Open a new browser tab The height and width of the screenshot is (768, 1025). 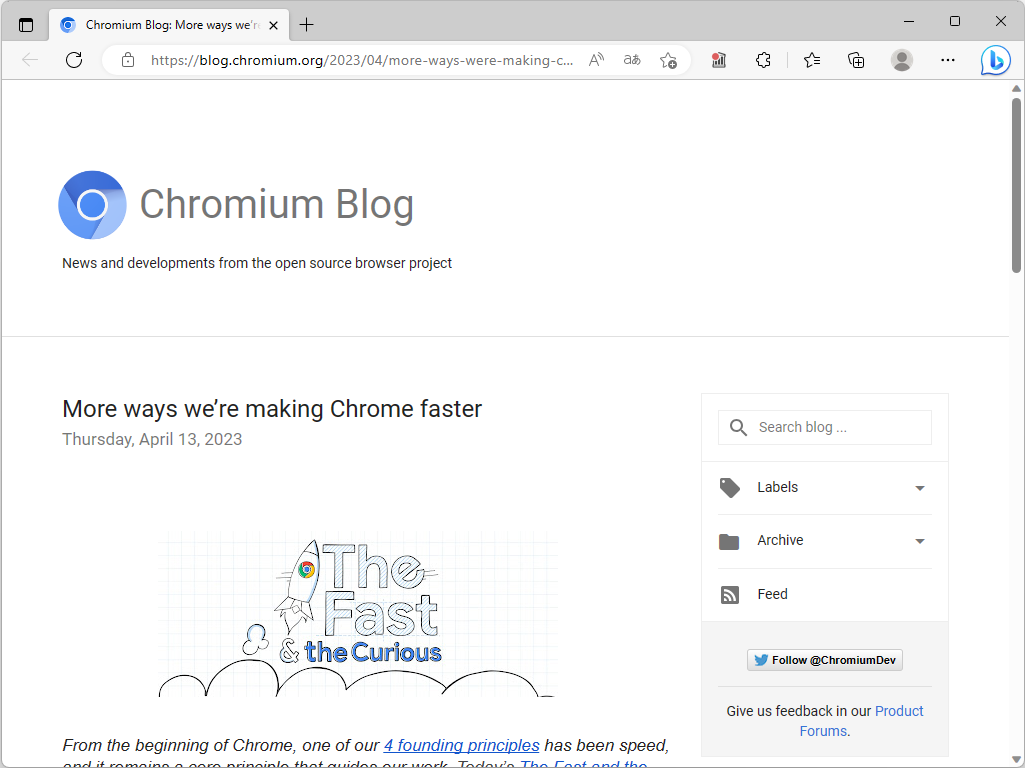pyautogui.click(x=307, y=24)
